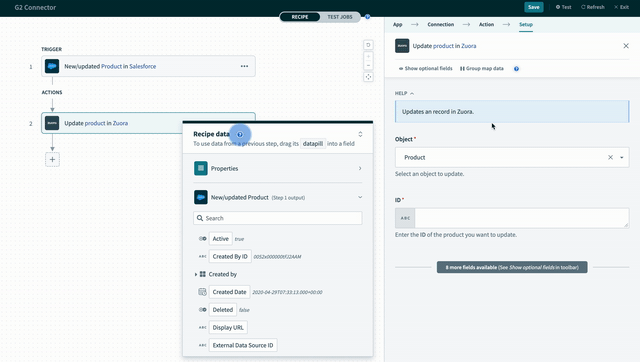Zoom in on the recipe canvas
This screenshot has height=362, width=640.
pos(368,56)
